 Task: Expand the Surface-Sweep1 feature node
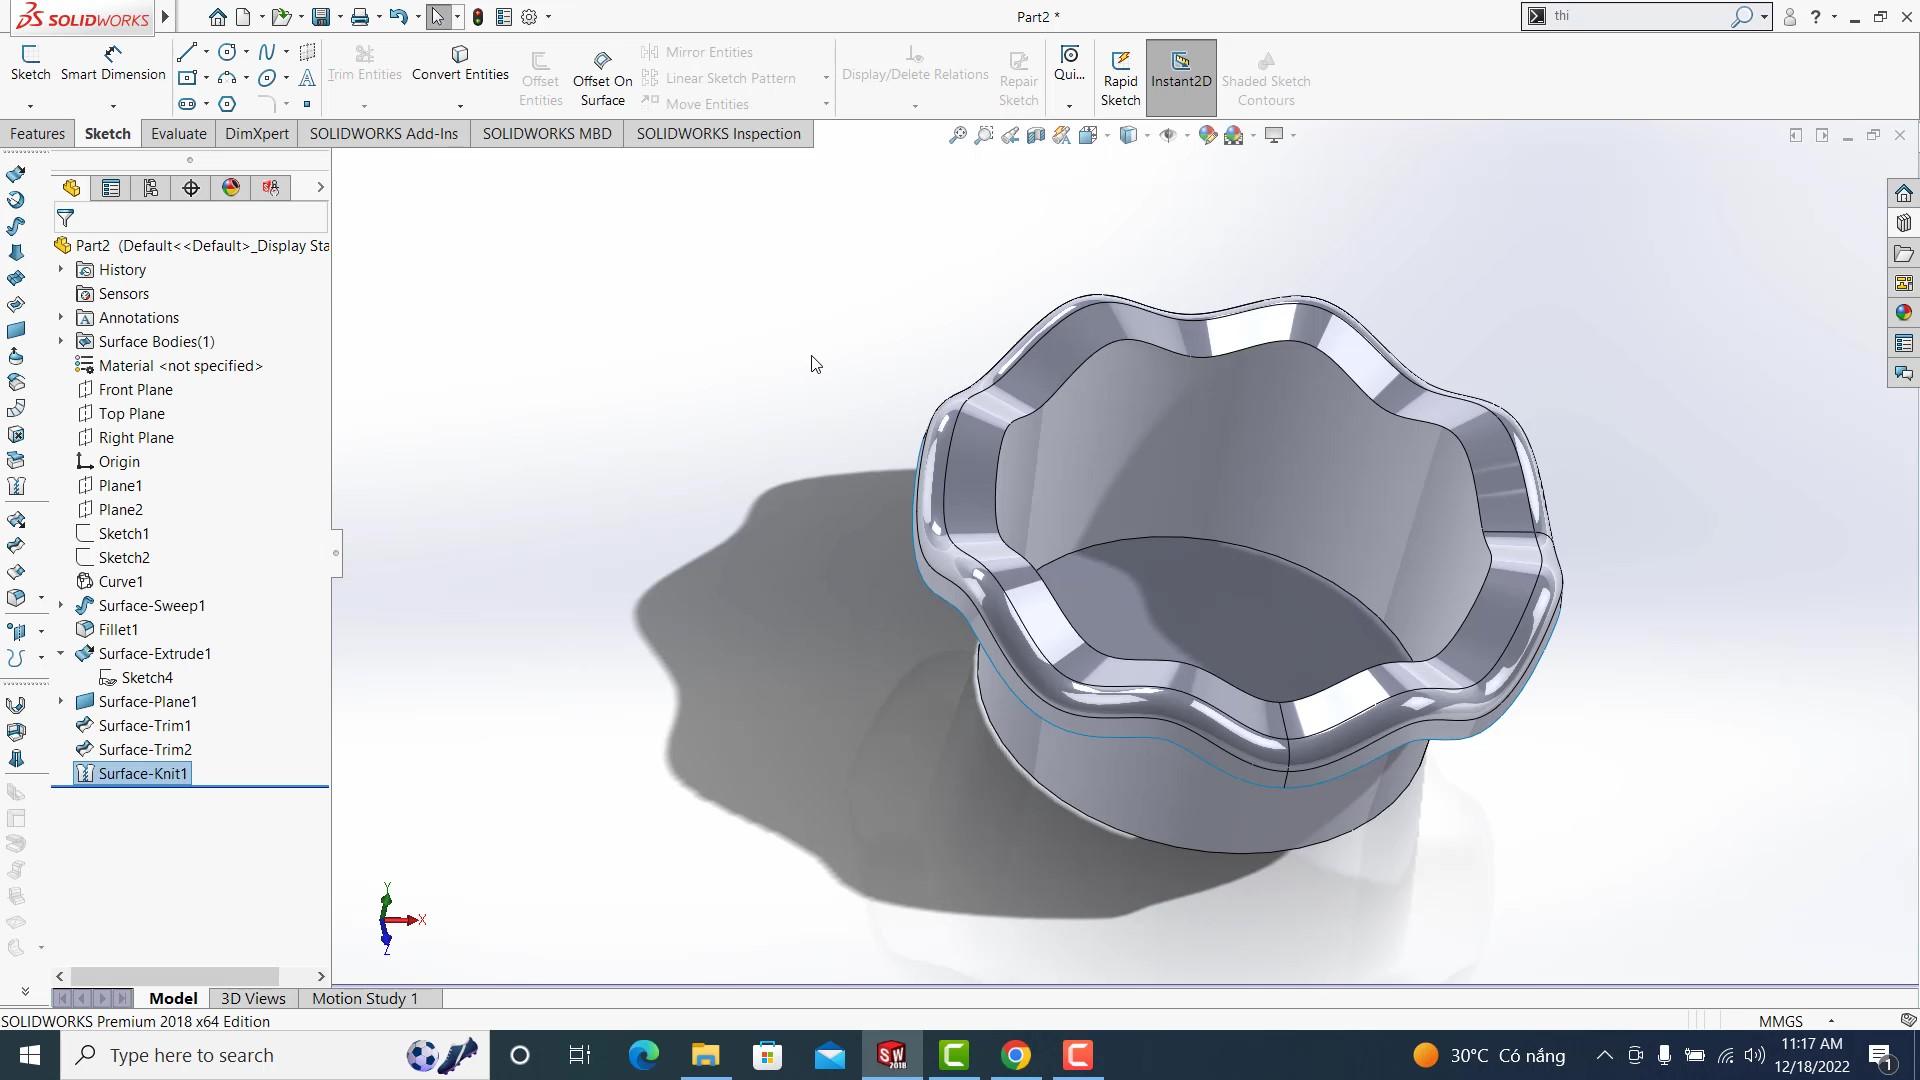[60, 606]
